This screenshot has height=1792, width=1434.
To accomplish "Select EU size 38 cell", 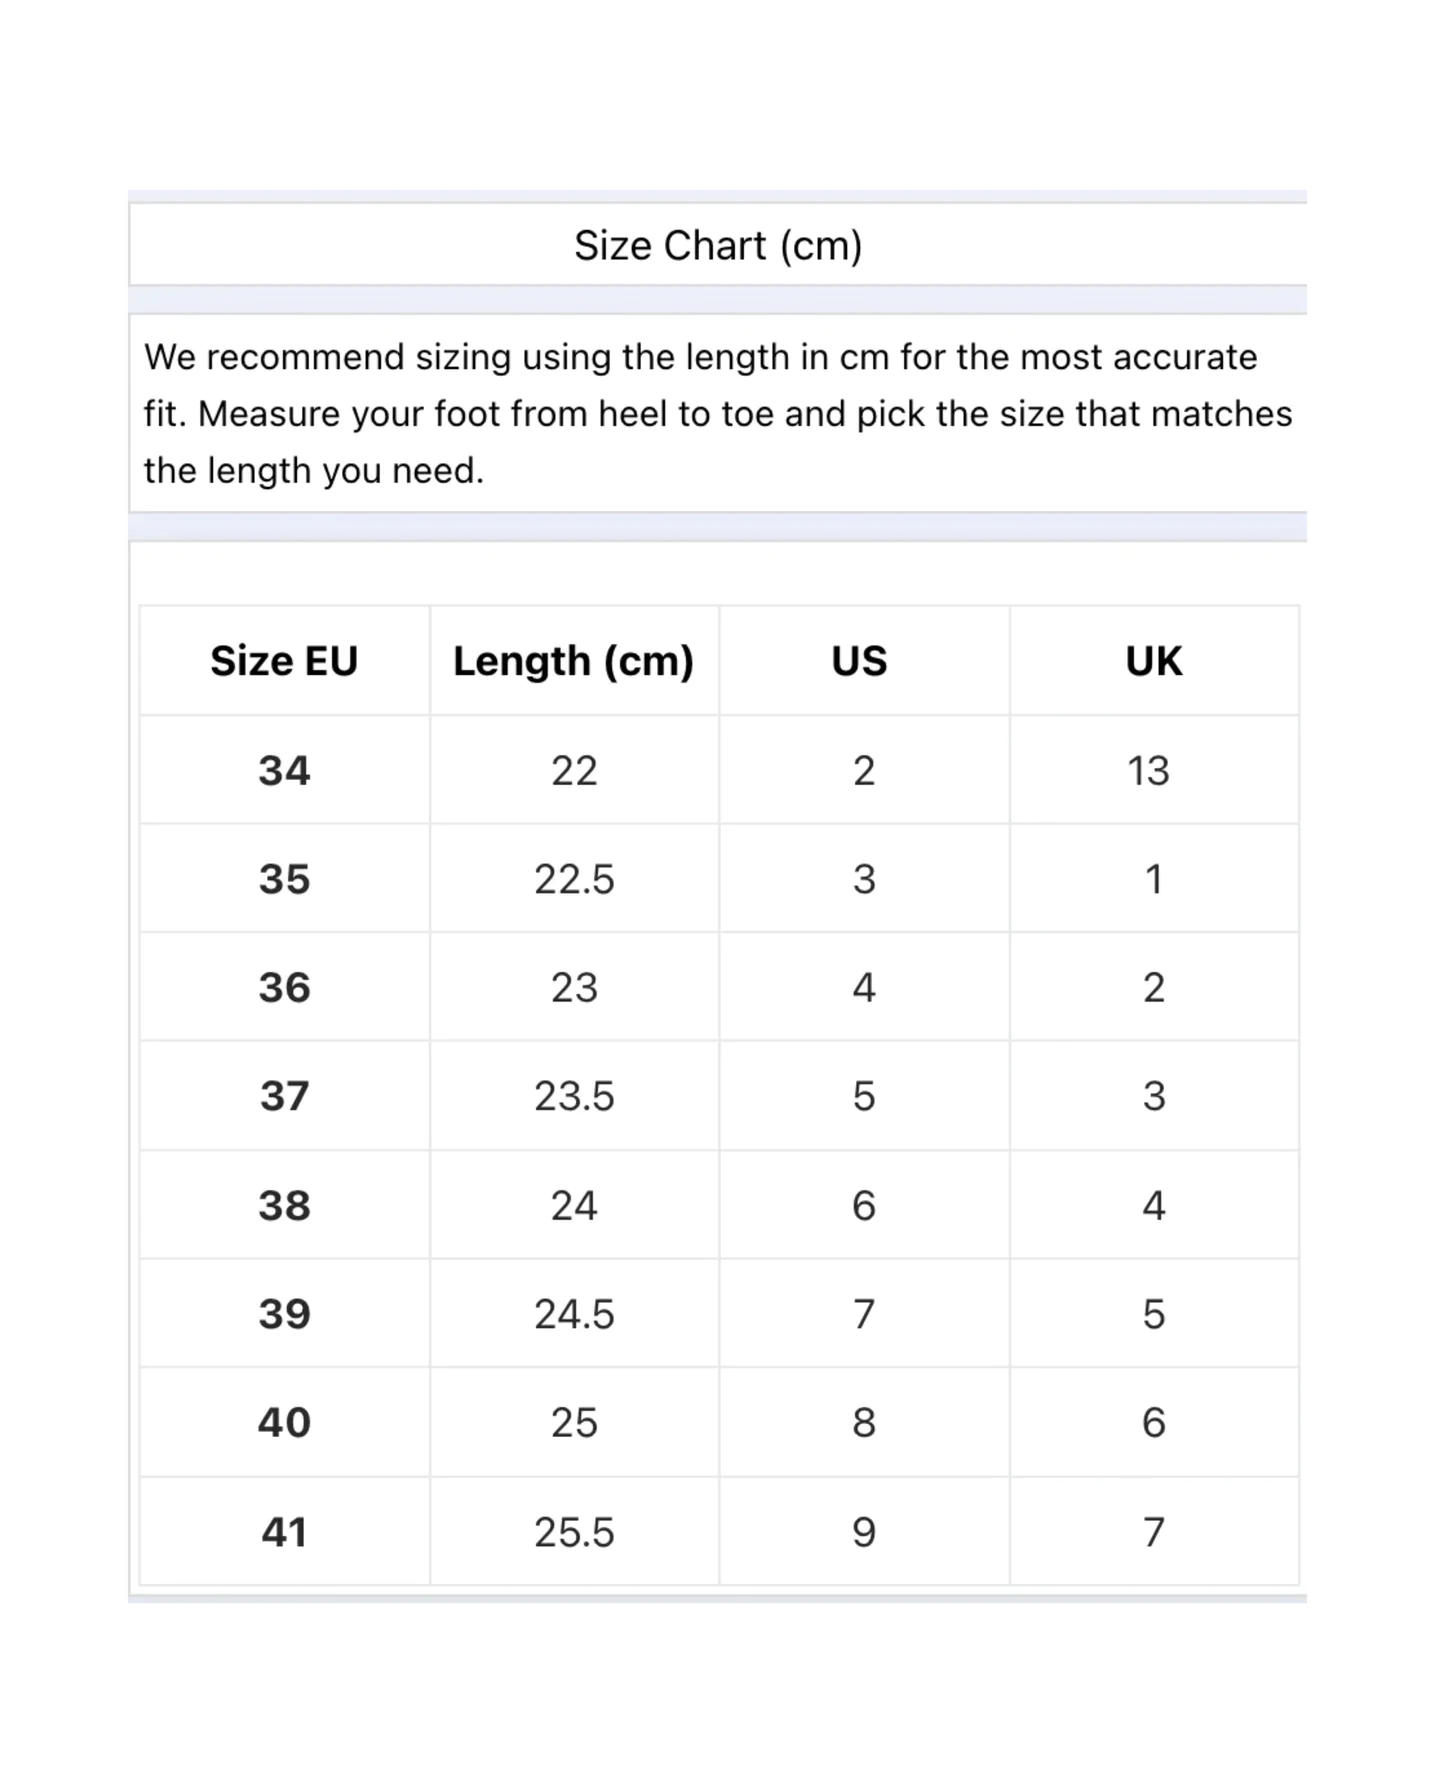I will click(284, 1205).
